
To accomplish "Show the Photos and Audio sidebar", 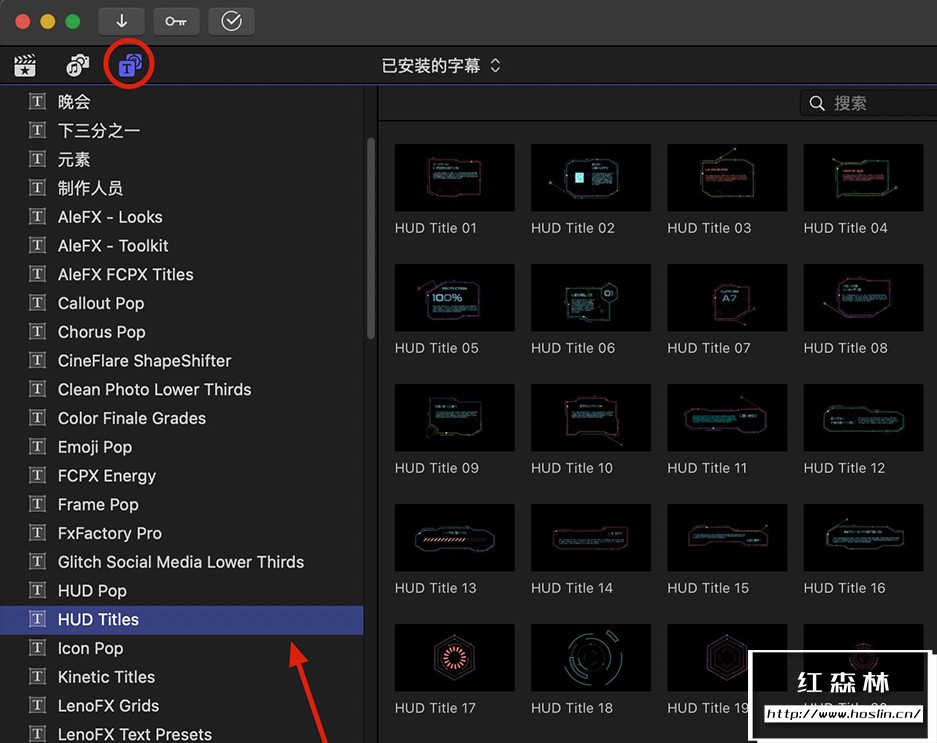I will [x=77, y=65].
